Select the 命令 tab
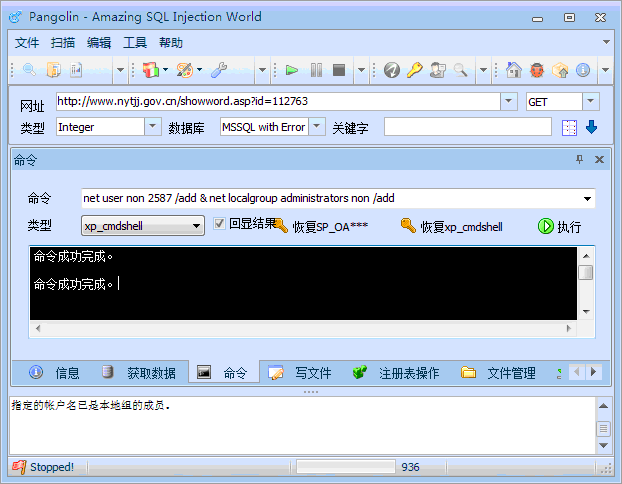 click(x=223, y=372)
